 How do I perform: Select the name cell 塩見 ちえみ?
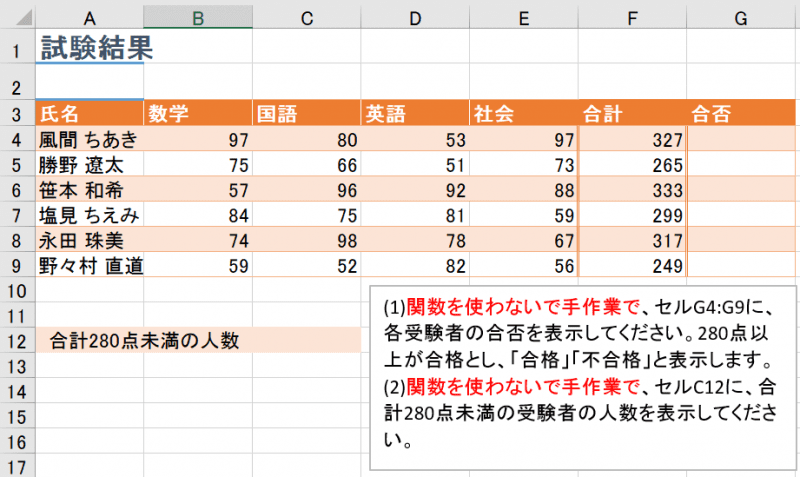click(x=90, y=214)
